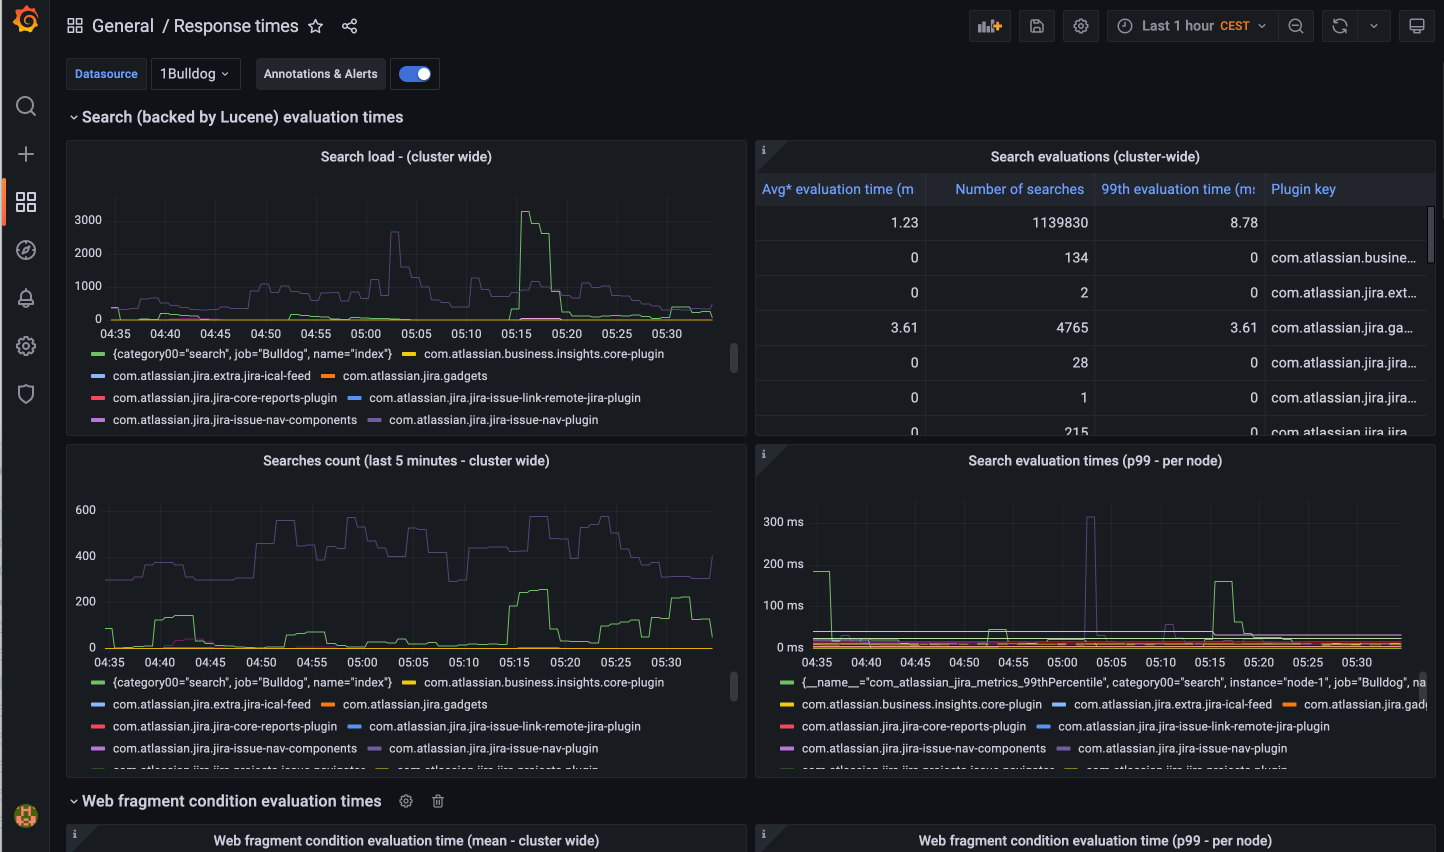
Task: Share dashboard via the share icon
Action: click(x=349, y=26)
